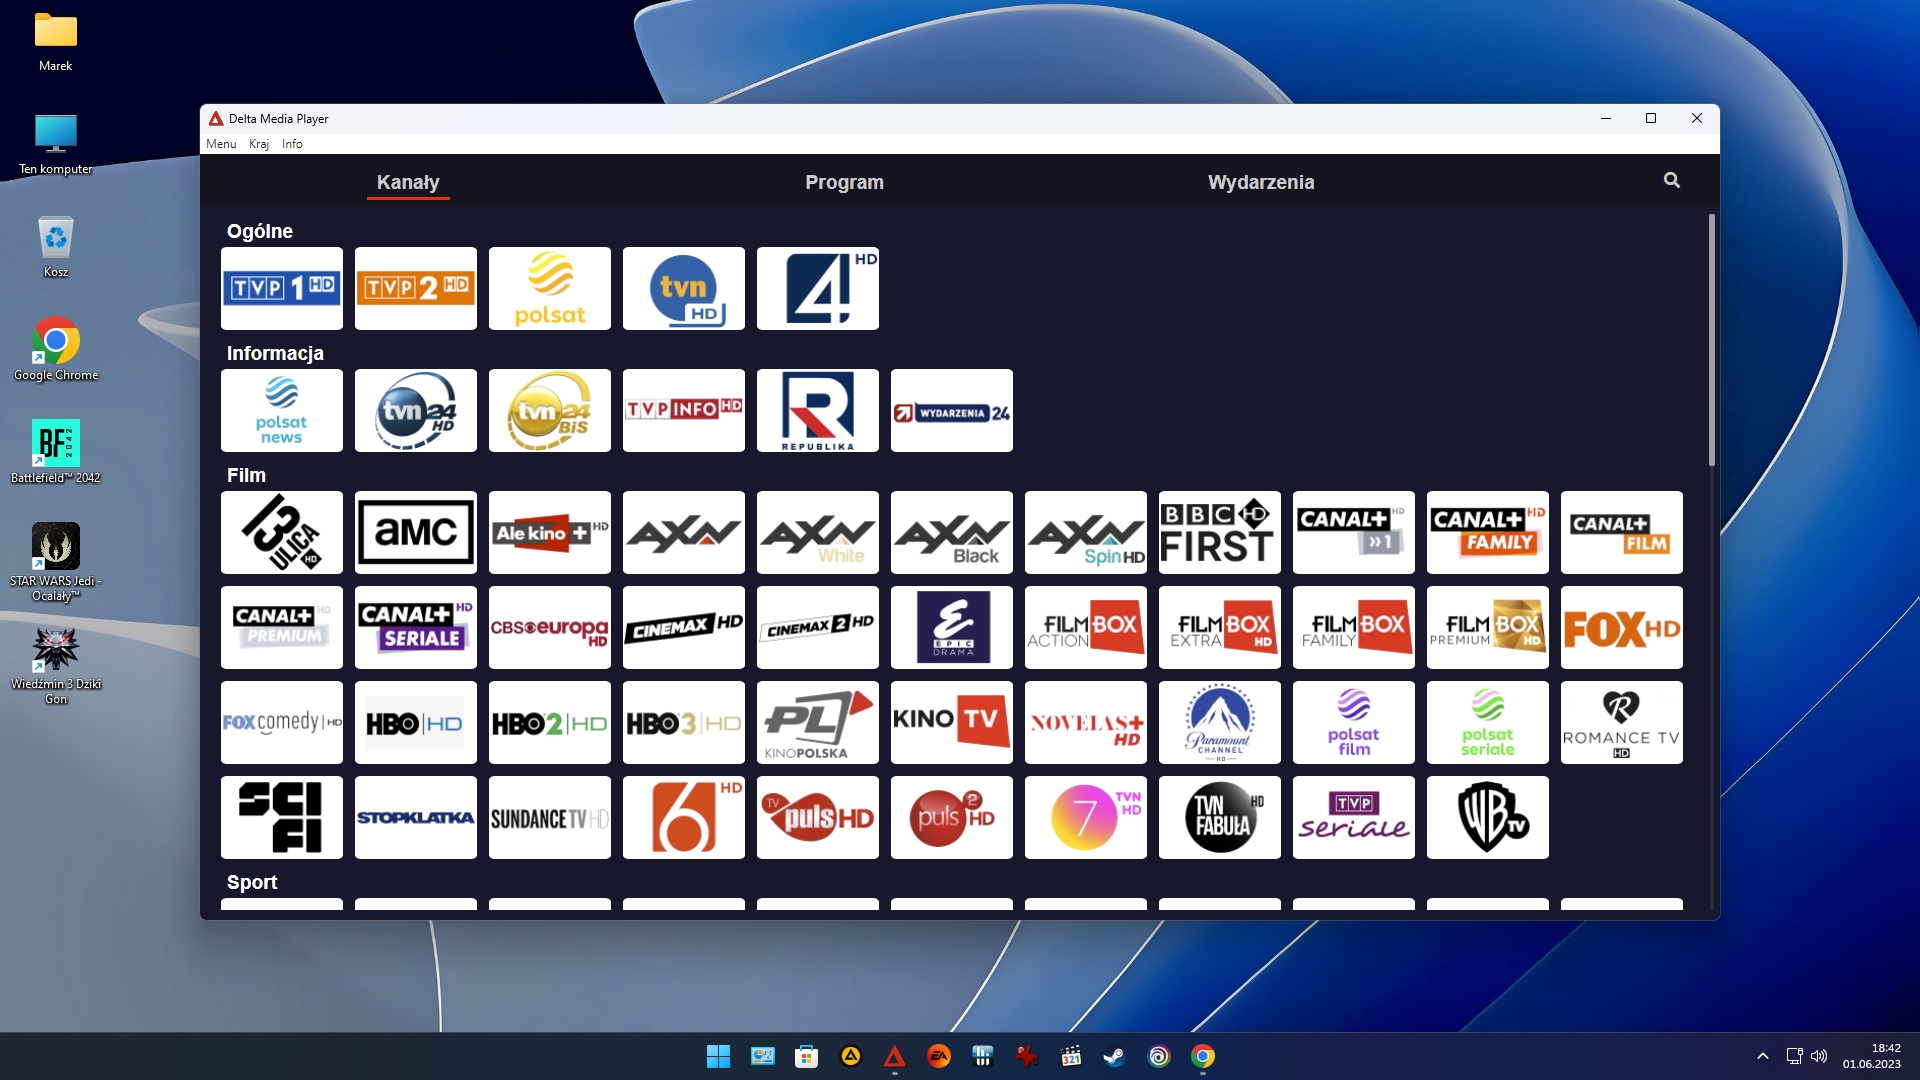This screenshot has width=1920, height=1080.
Task: Select the SCI FI channel
Action: (282, 817)
